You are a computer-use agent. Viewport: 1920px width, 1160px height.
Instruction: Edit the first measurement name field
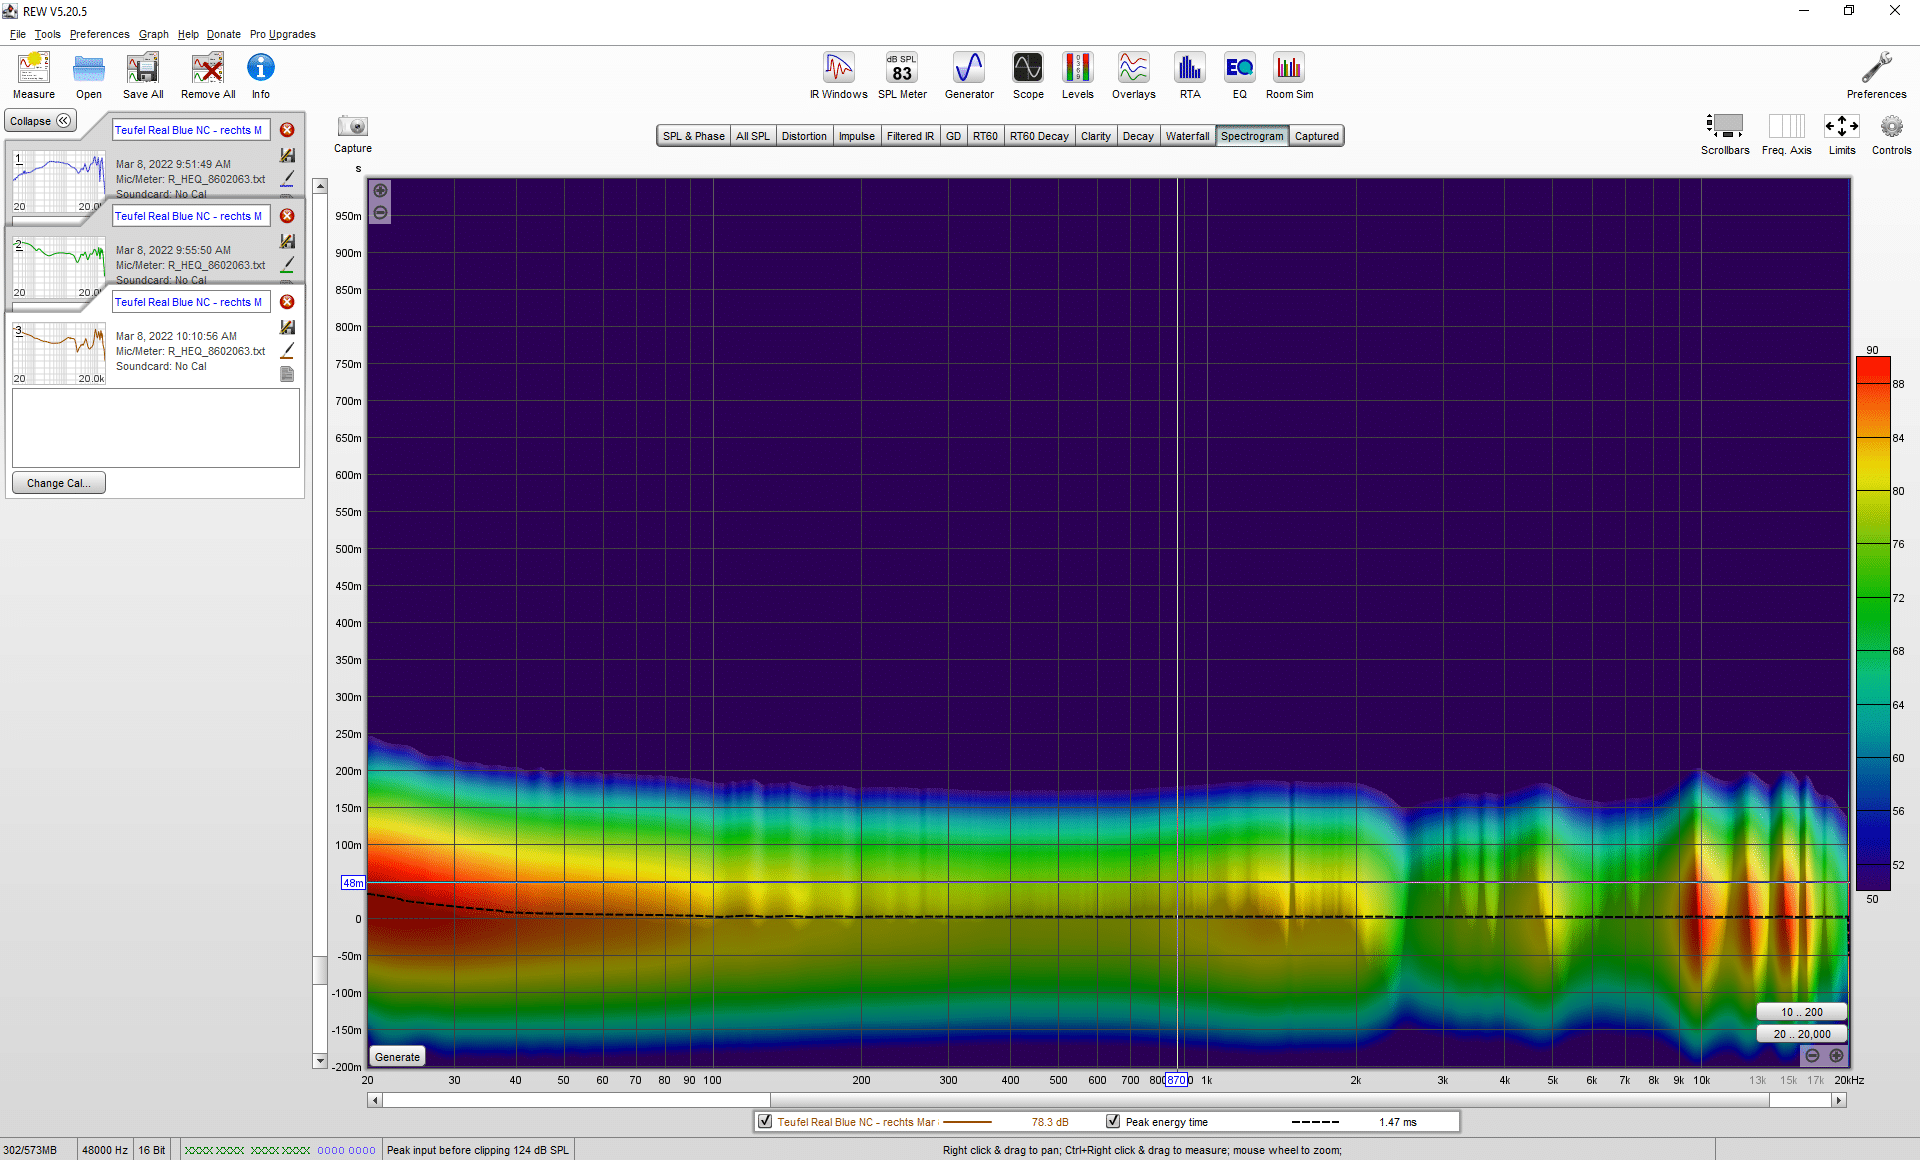point(190,130)
